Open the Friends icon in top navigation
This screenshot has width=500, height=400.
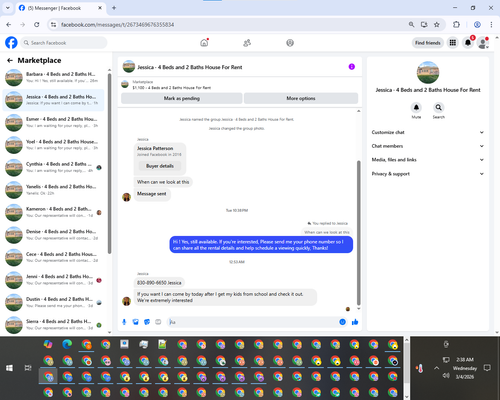(x=247, y=43)
